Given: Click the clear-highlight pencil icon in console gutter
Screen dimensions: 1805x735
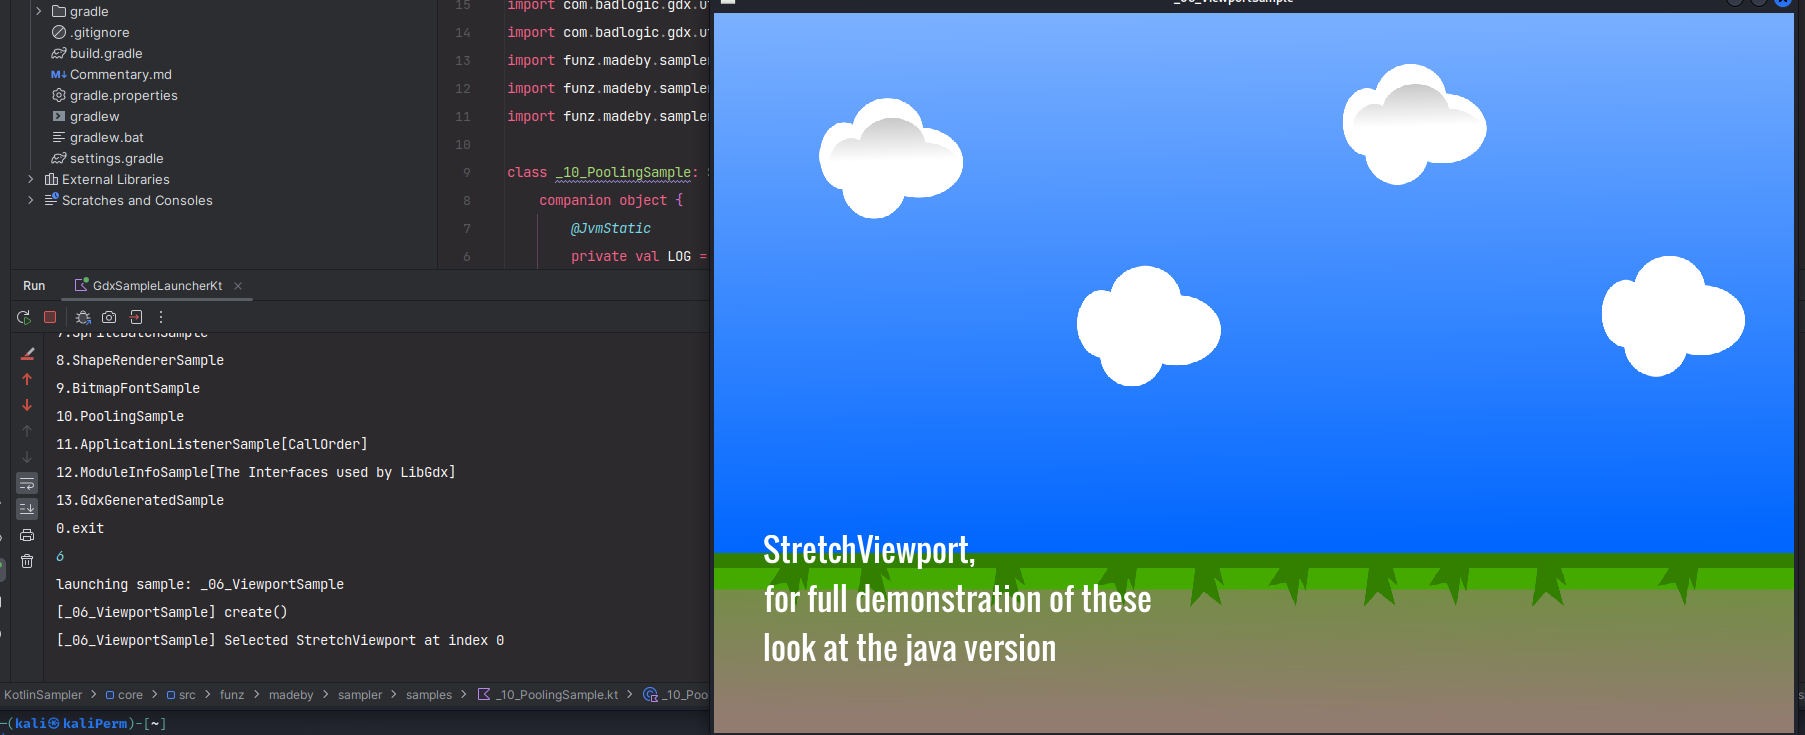Looking at the screenshot, I should click(27, 353).
